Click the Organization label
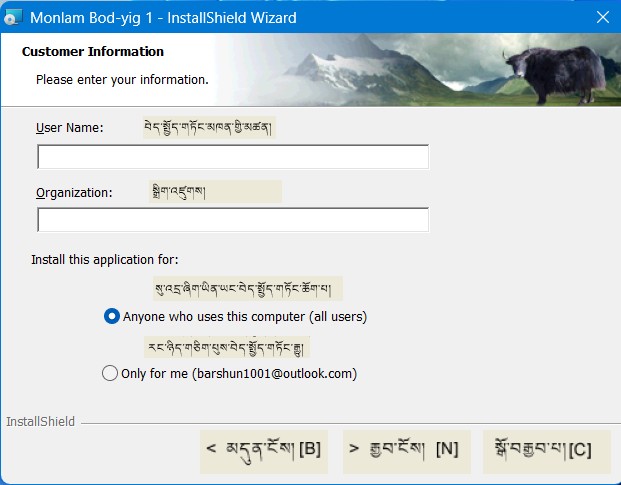 (x=74, y=192)
